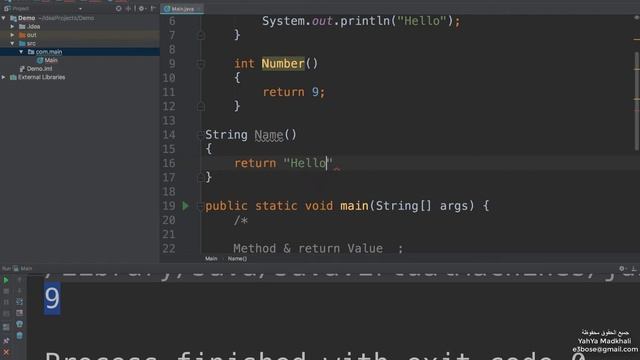Viewport: 640px width, 360px height.
Task: Switch to the Main.java editor tab
Action: point(182,9)
